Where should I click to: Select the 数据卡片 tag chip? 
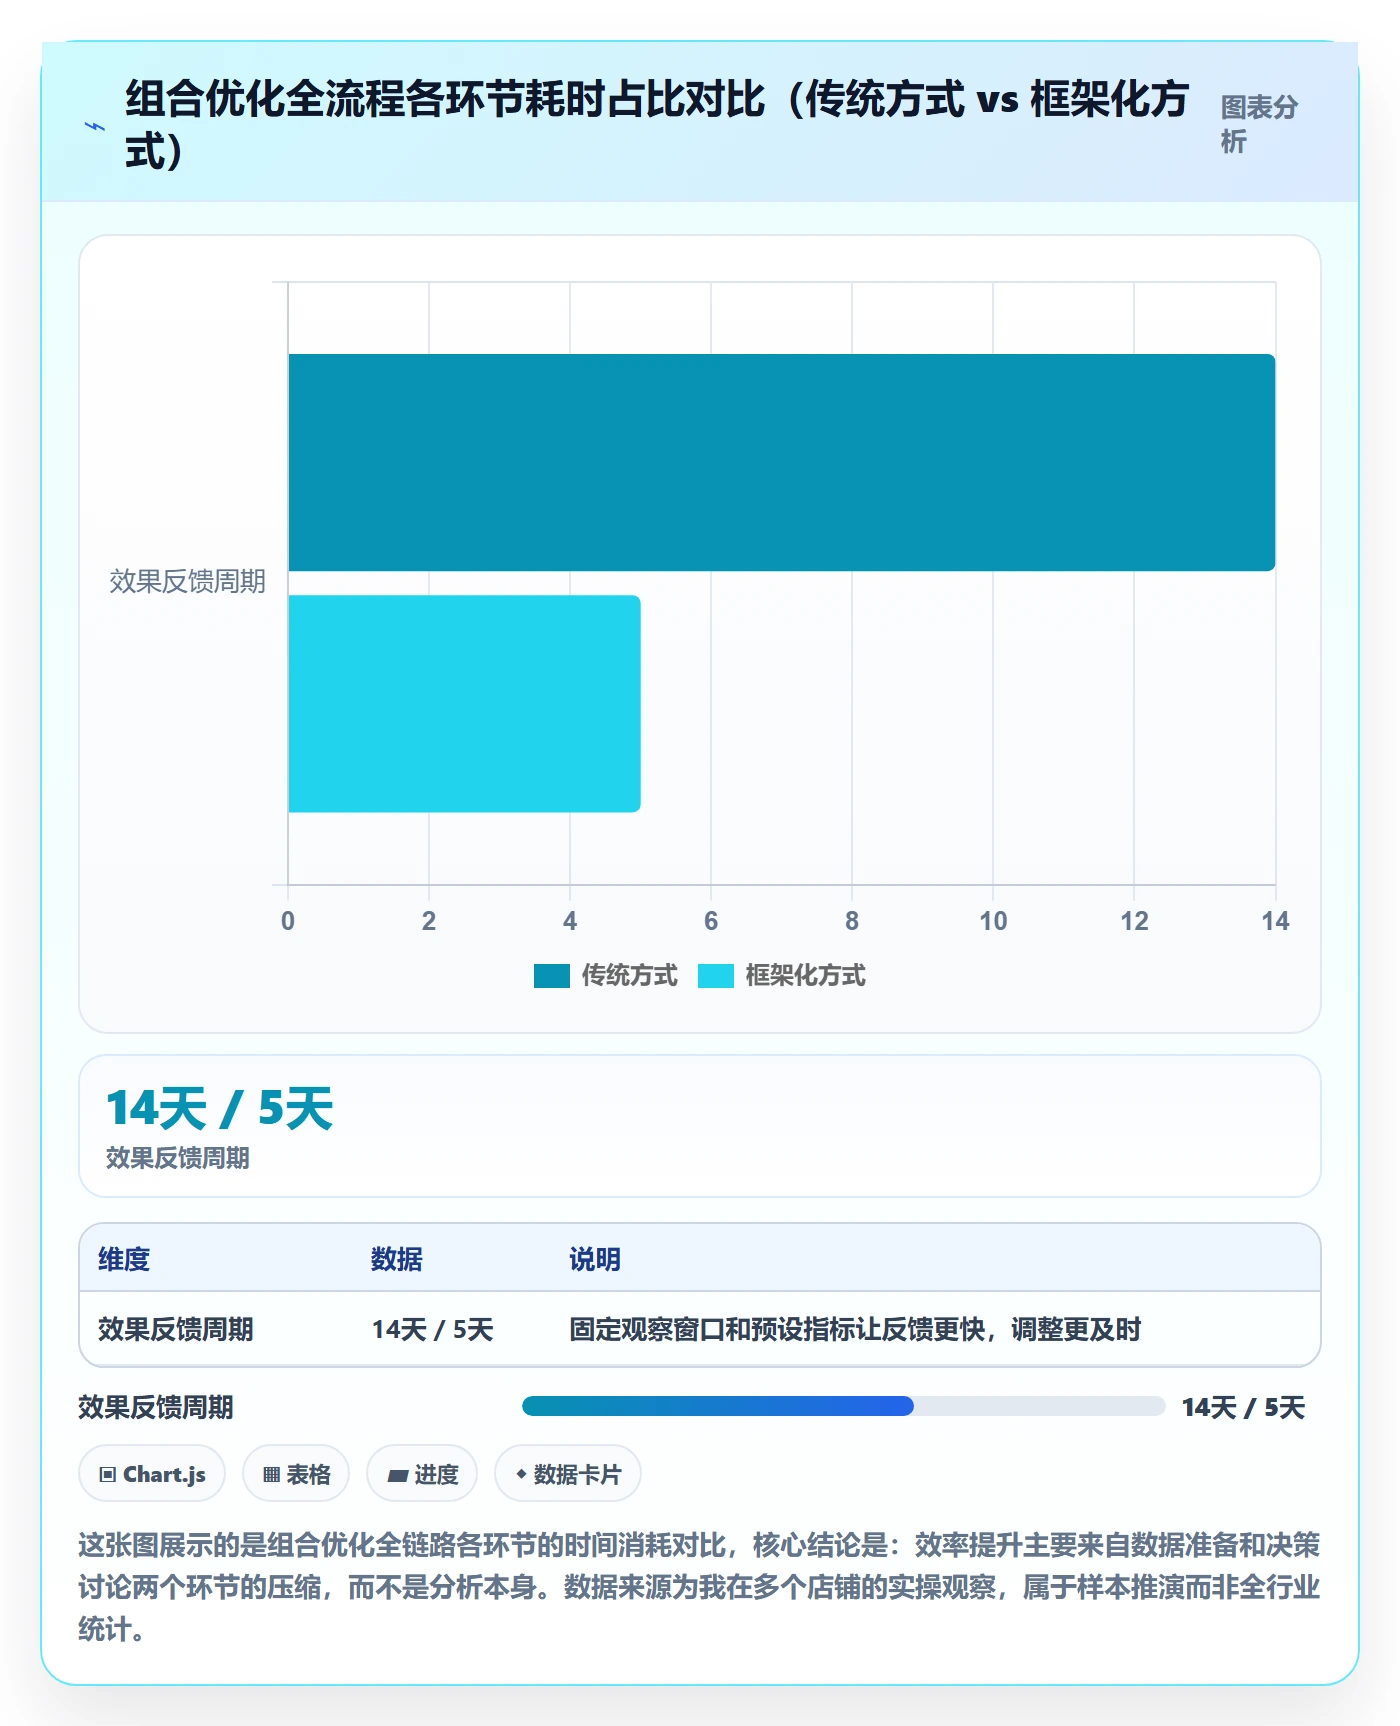click(568, 1474)
